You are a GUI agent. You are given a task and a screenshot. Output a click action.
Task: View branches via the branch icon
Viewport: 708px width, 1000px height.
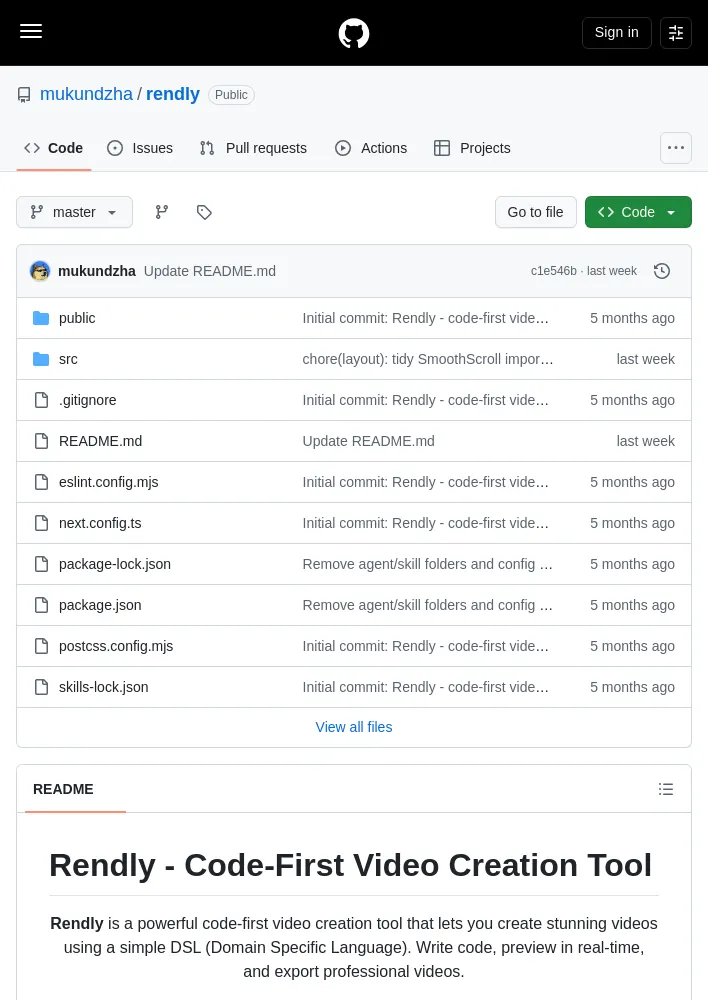(162, 212)
